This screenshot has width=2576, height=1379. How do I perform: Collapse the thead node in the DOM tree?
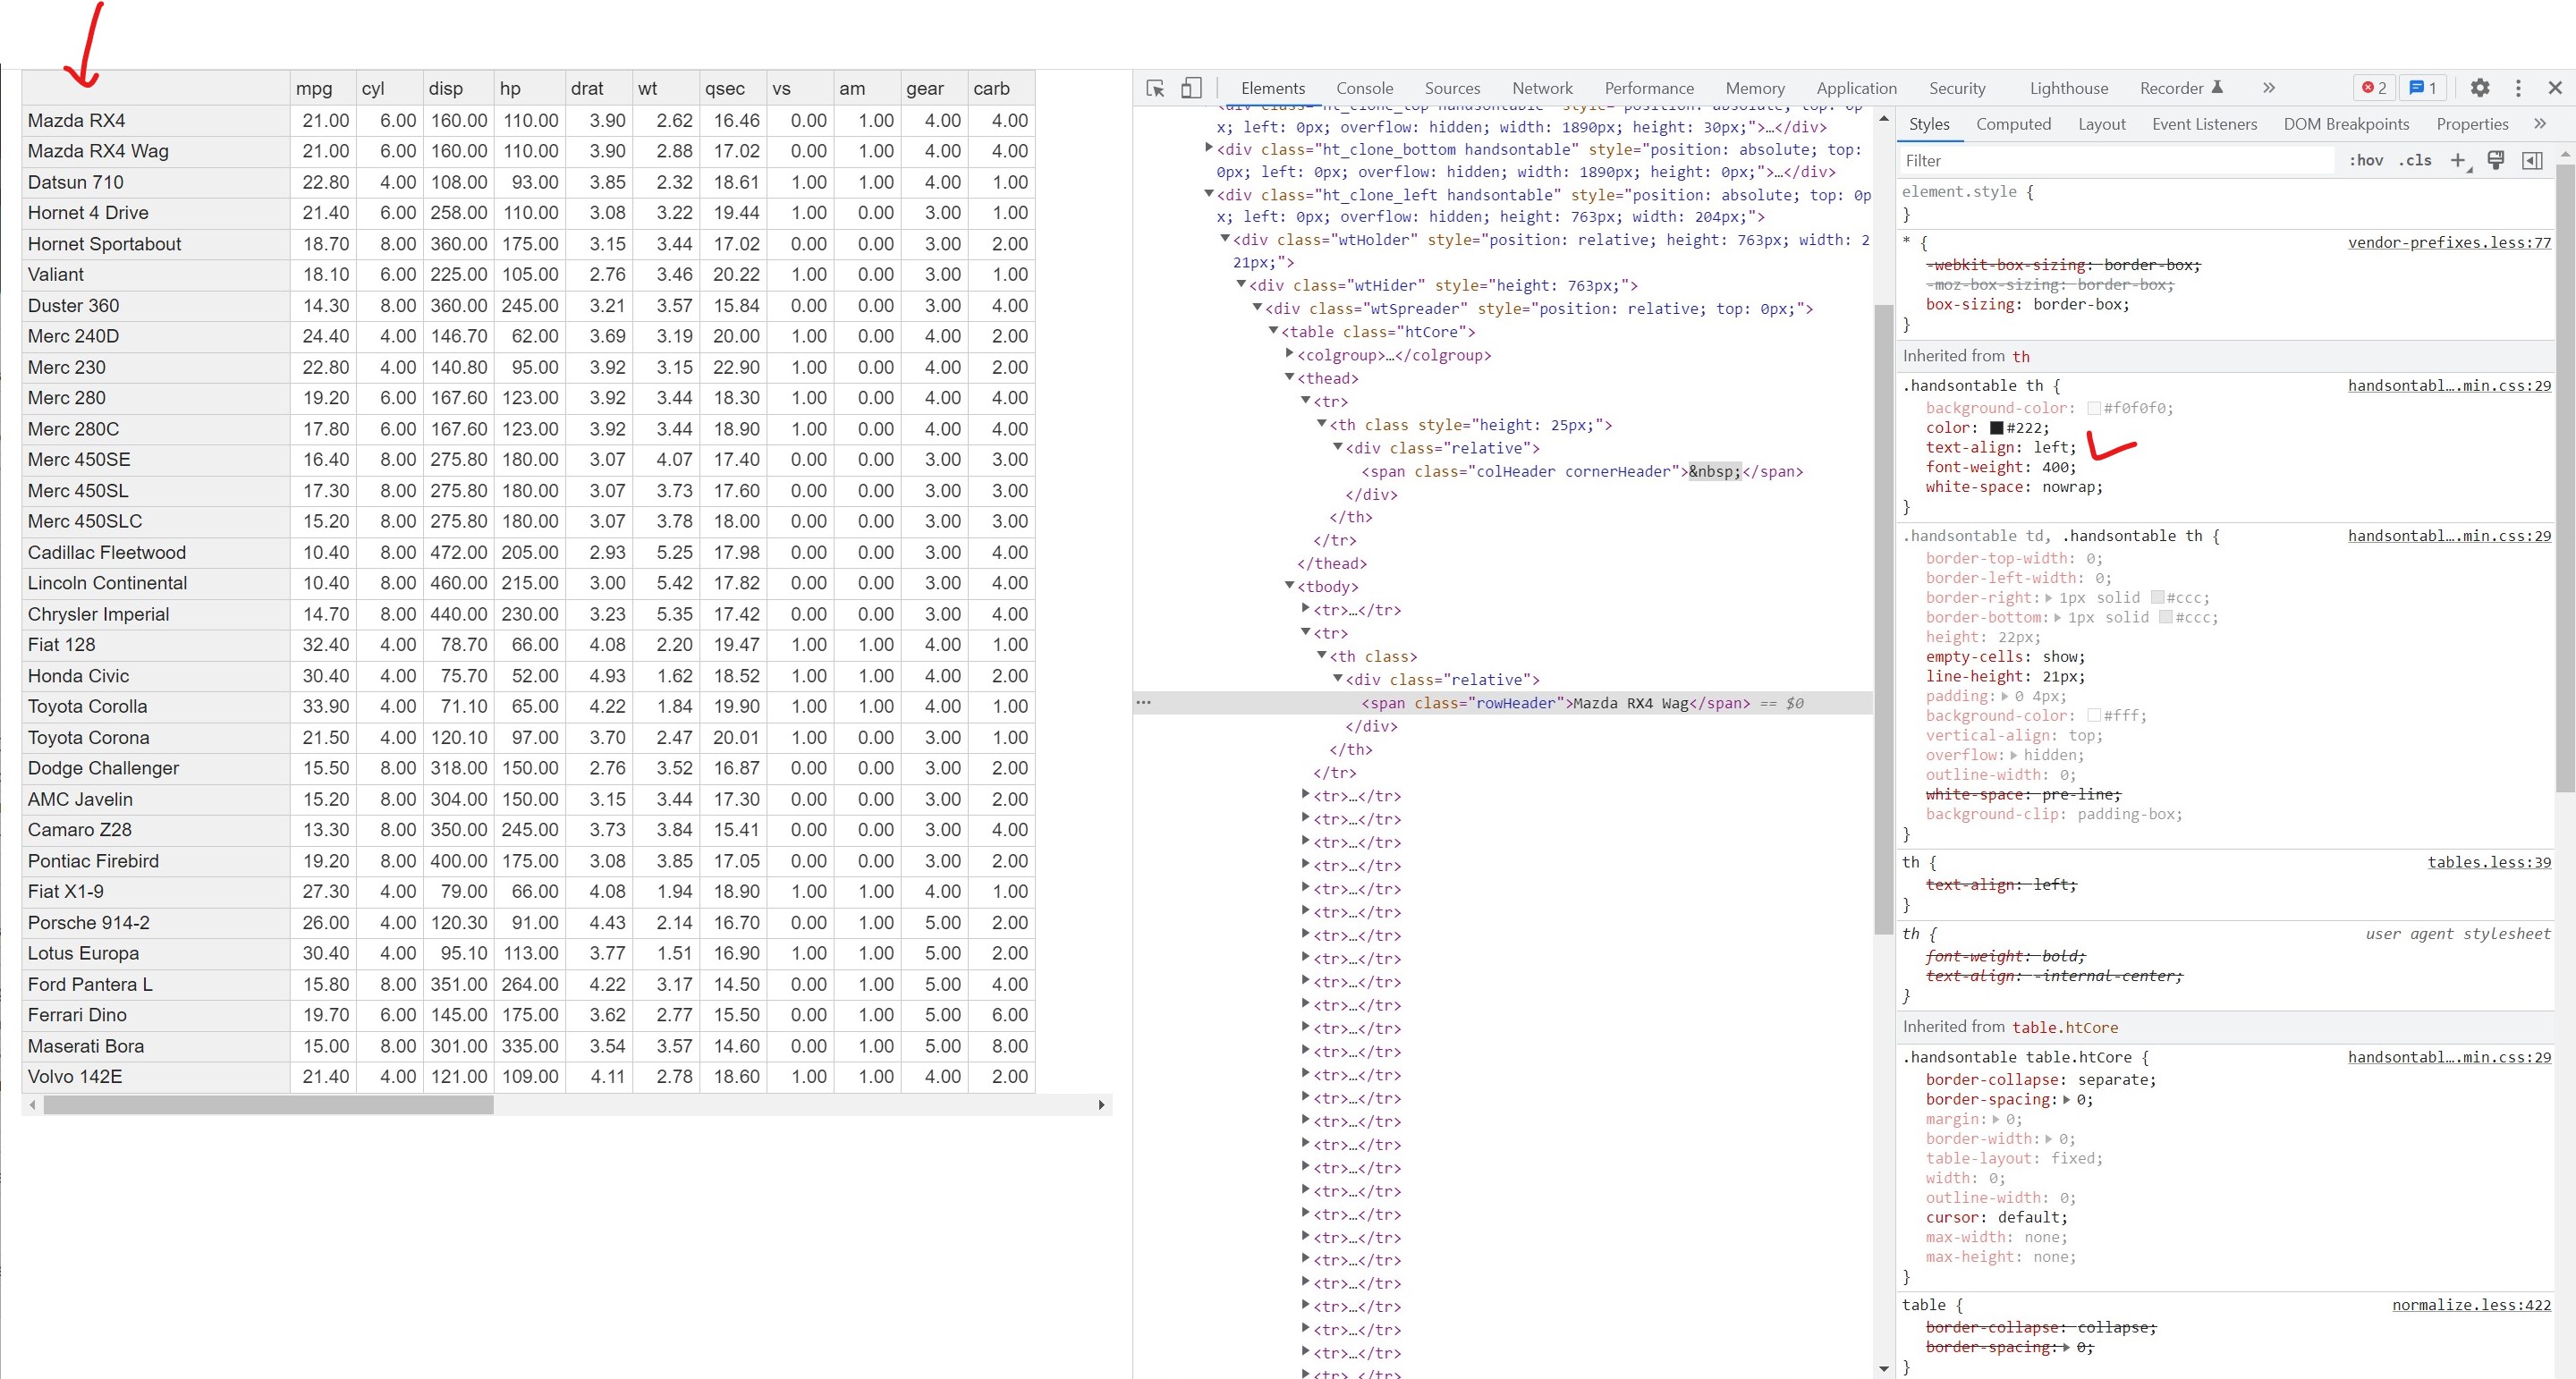1289,377
